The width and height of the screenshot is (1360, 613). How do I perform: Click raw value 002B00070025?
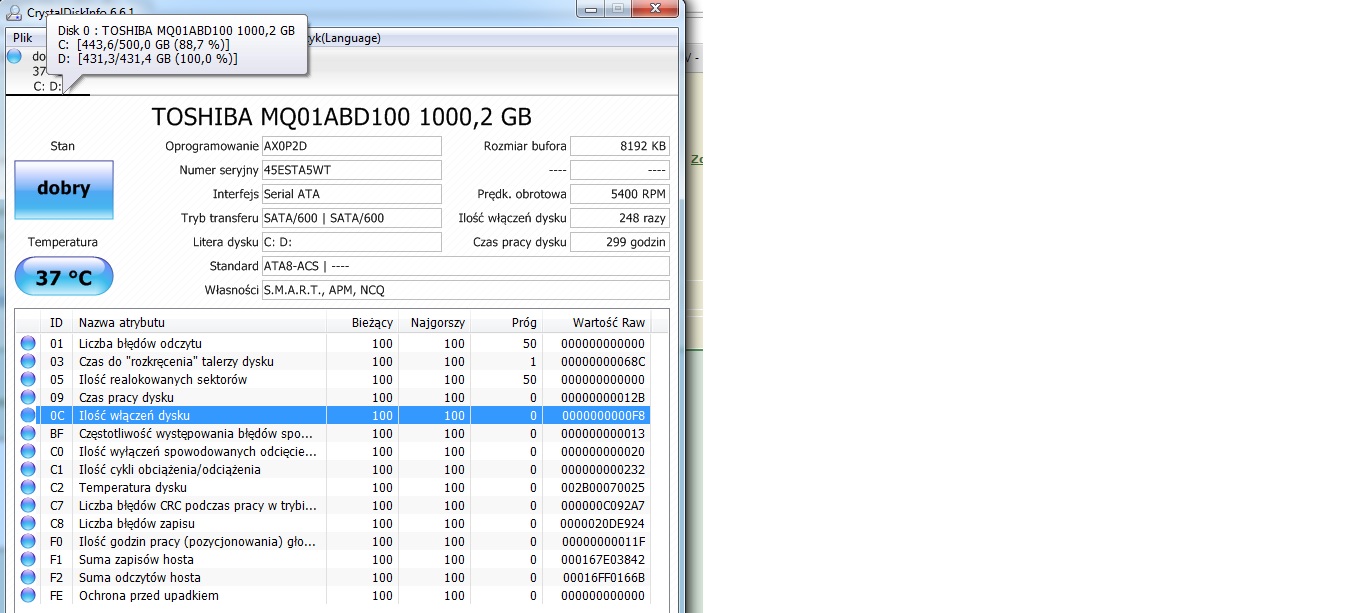point(602,487)
